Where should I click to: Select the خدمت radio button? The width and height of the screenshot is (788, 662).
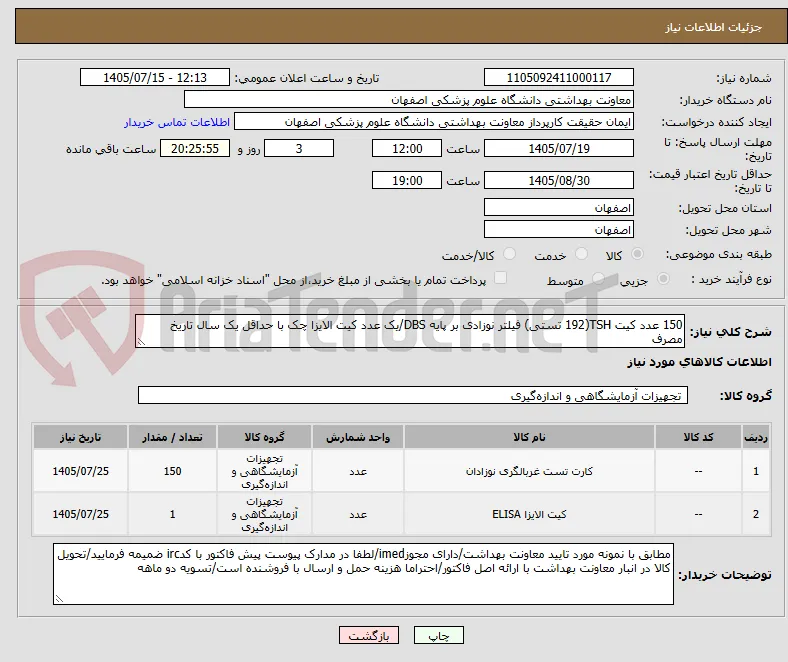[581, 254]
